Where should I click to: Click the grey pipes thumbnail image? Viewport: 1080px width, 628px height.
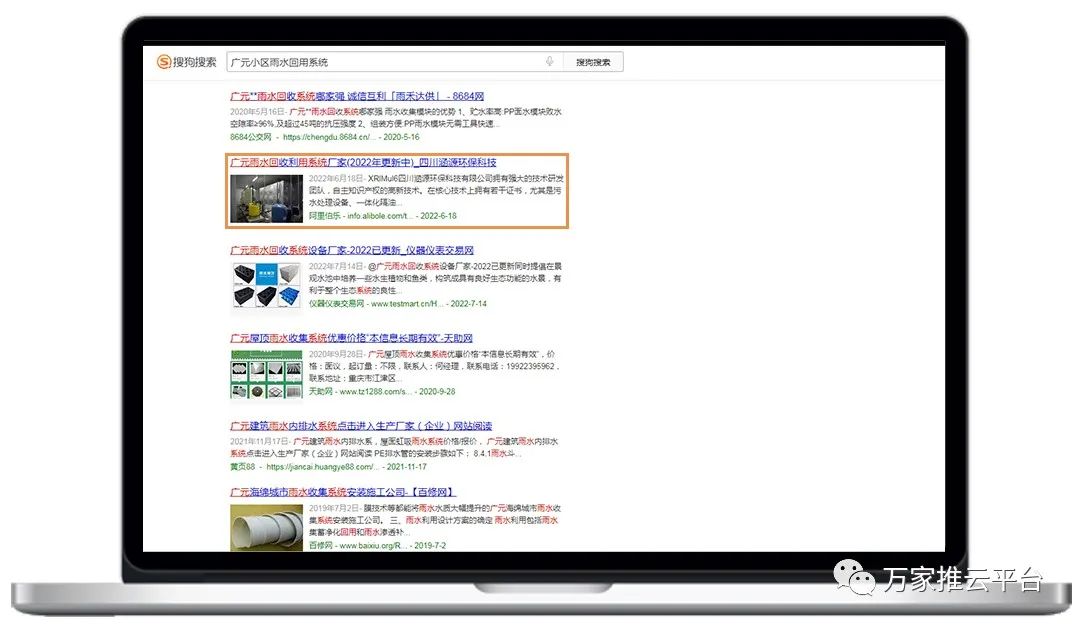tap(266, 527)
